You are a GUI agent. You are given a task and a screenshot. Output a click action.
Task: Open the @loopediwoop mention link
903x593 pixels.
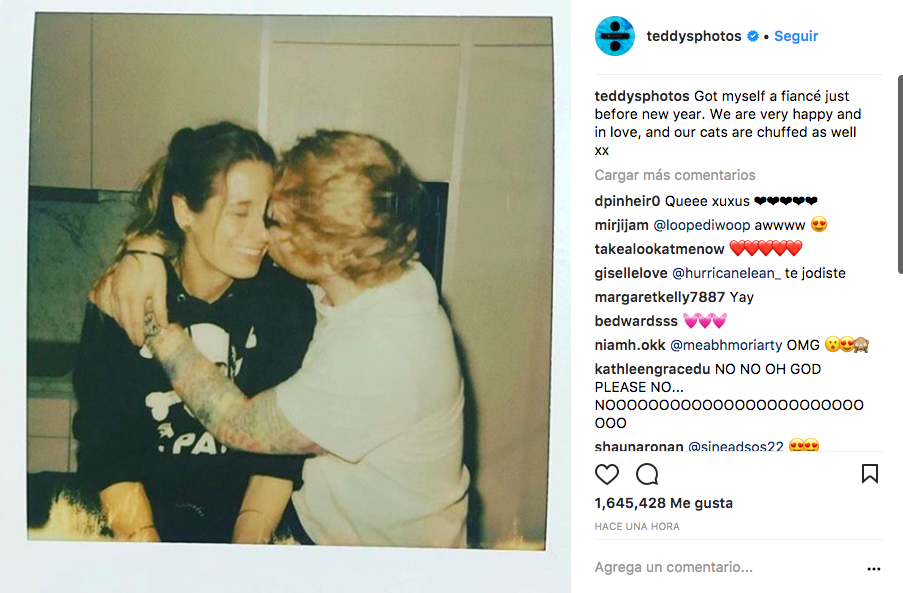[701, 225]
